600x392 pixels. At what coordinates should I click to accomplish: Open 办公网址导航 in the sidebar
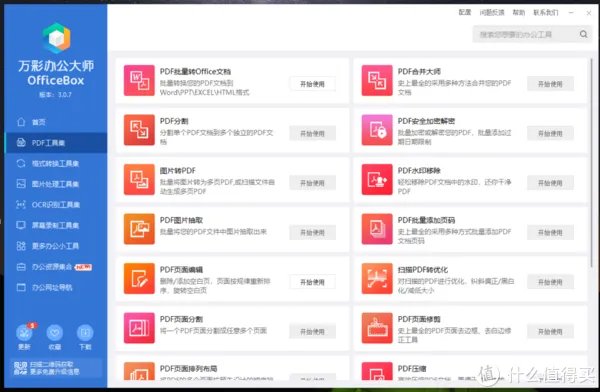[x=56, y=287]
